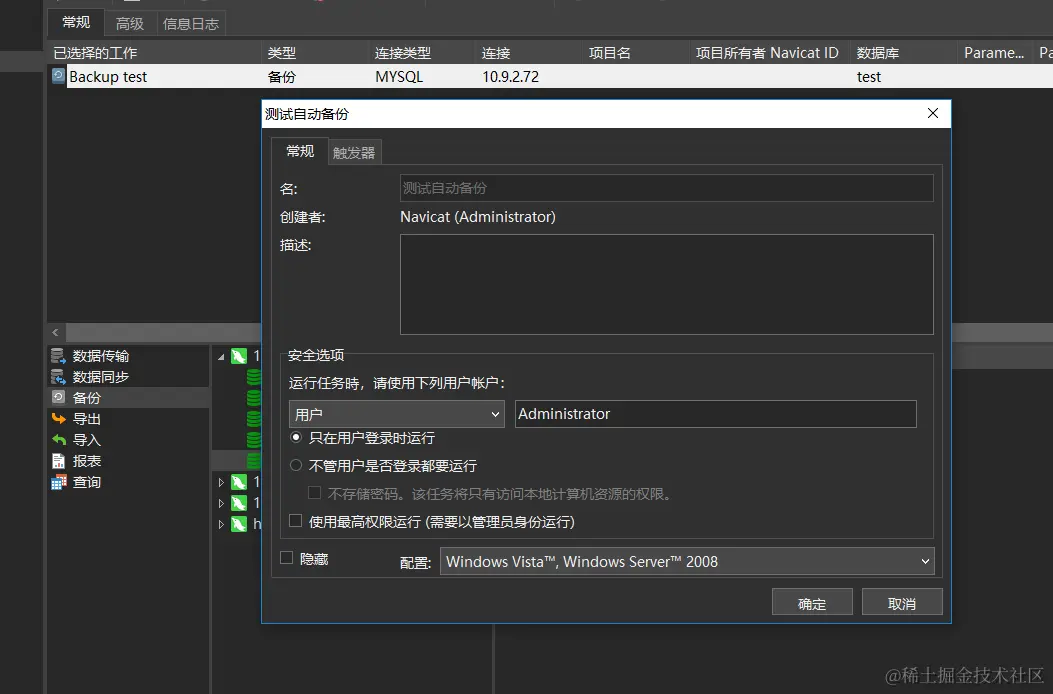Image resolution: width=1053 pixels, height=694 pixels.
Task: Open 信息日志 tab in main window
Action: click(x=191, y=24)
